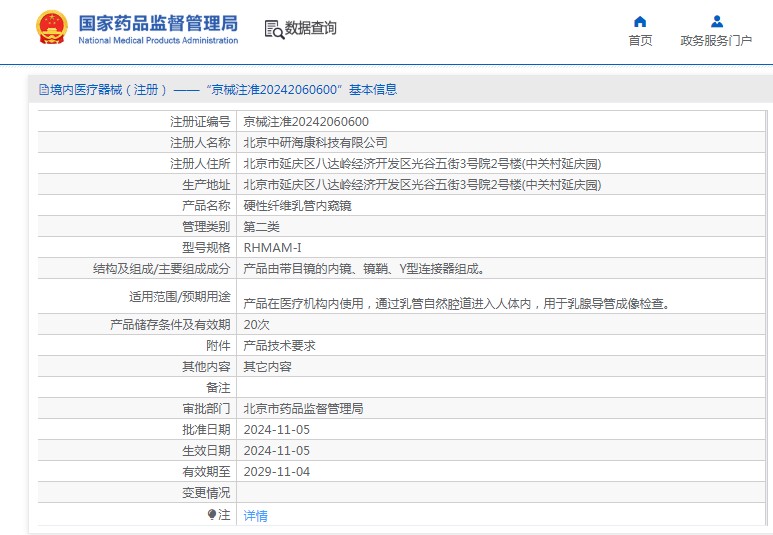Click the 产品名称 field label
This screenshot has width=773, height=535.
pos(206,206)
